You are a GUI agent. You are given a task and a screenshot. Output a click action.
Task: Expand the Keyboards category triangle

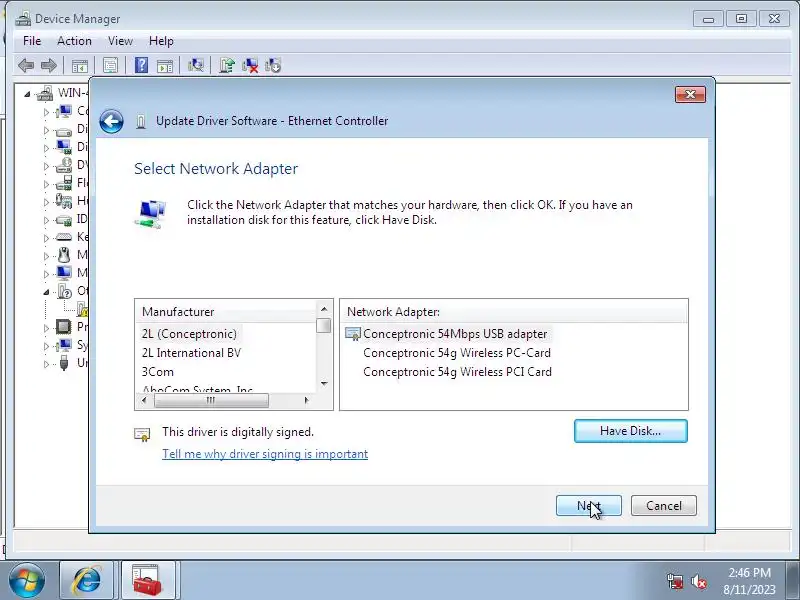click(x=46, y=238)
